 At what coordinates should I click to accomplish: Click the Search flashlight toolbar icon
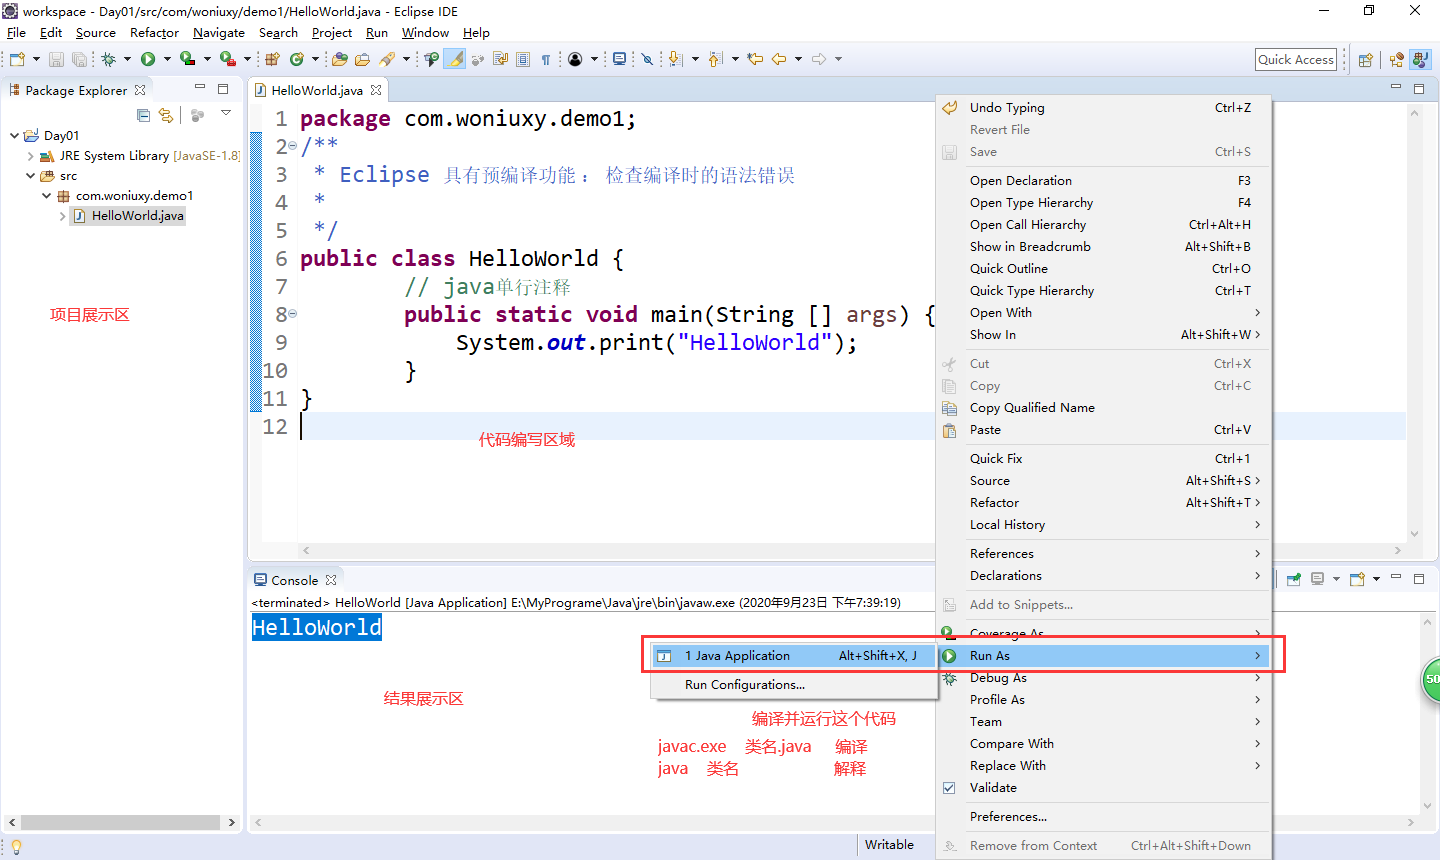tap(387, 59)
